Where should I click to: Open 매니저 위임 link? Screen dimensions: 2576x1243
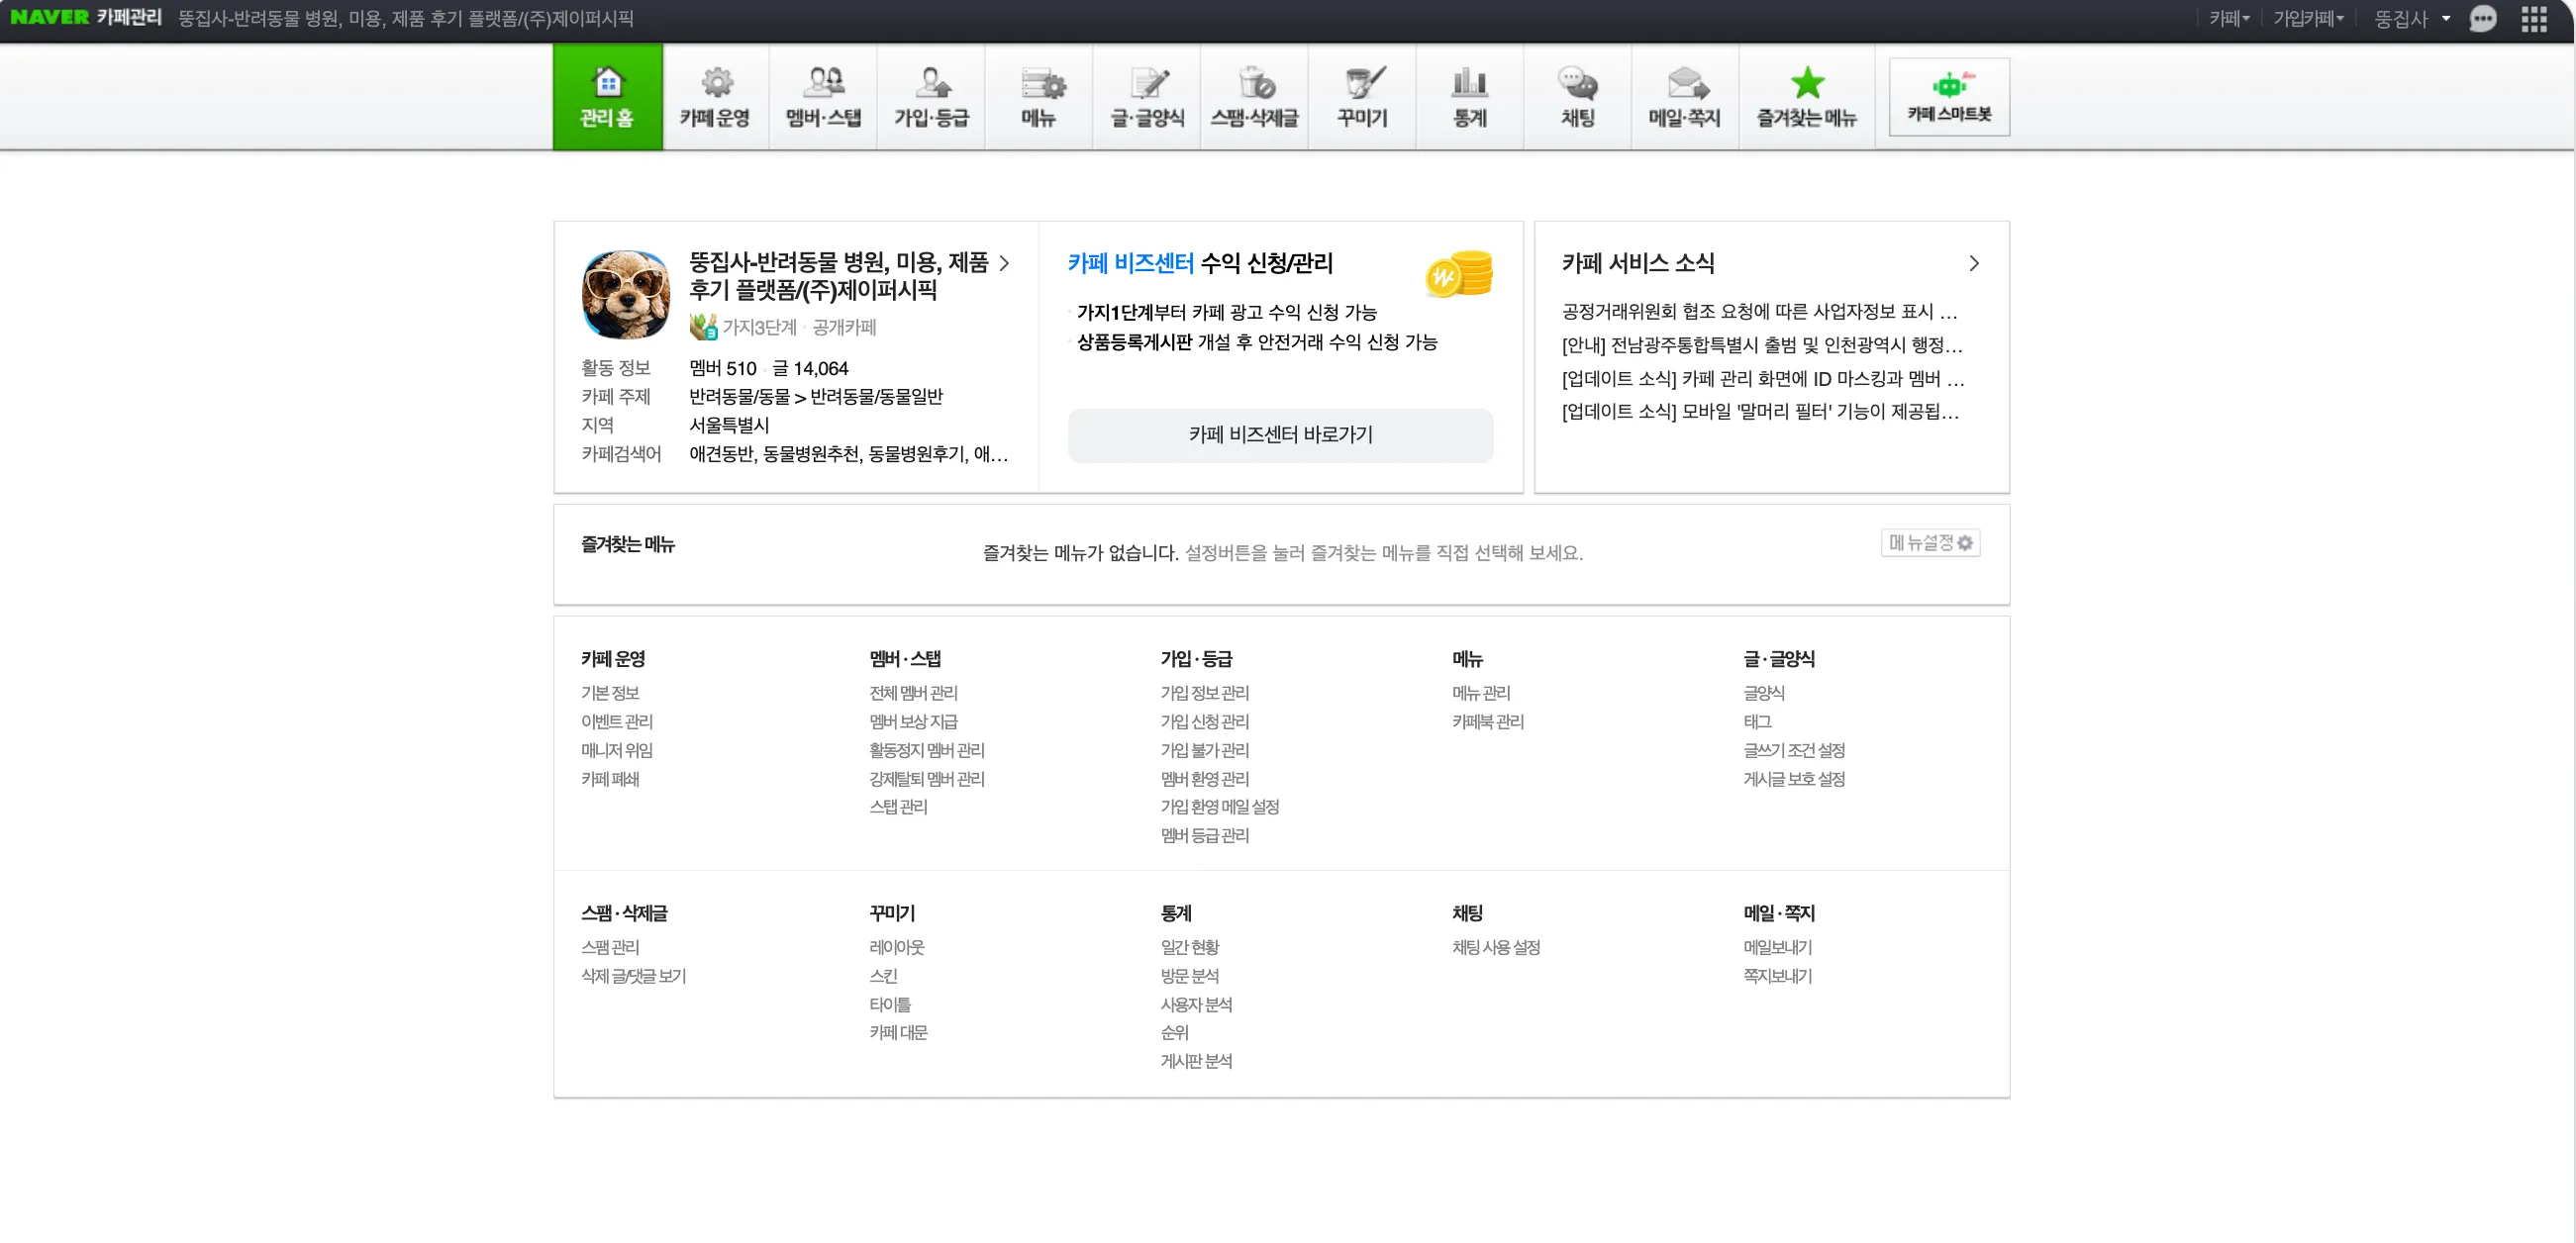coord(617,750)
